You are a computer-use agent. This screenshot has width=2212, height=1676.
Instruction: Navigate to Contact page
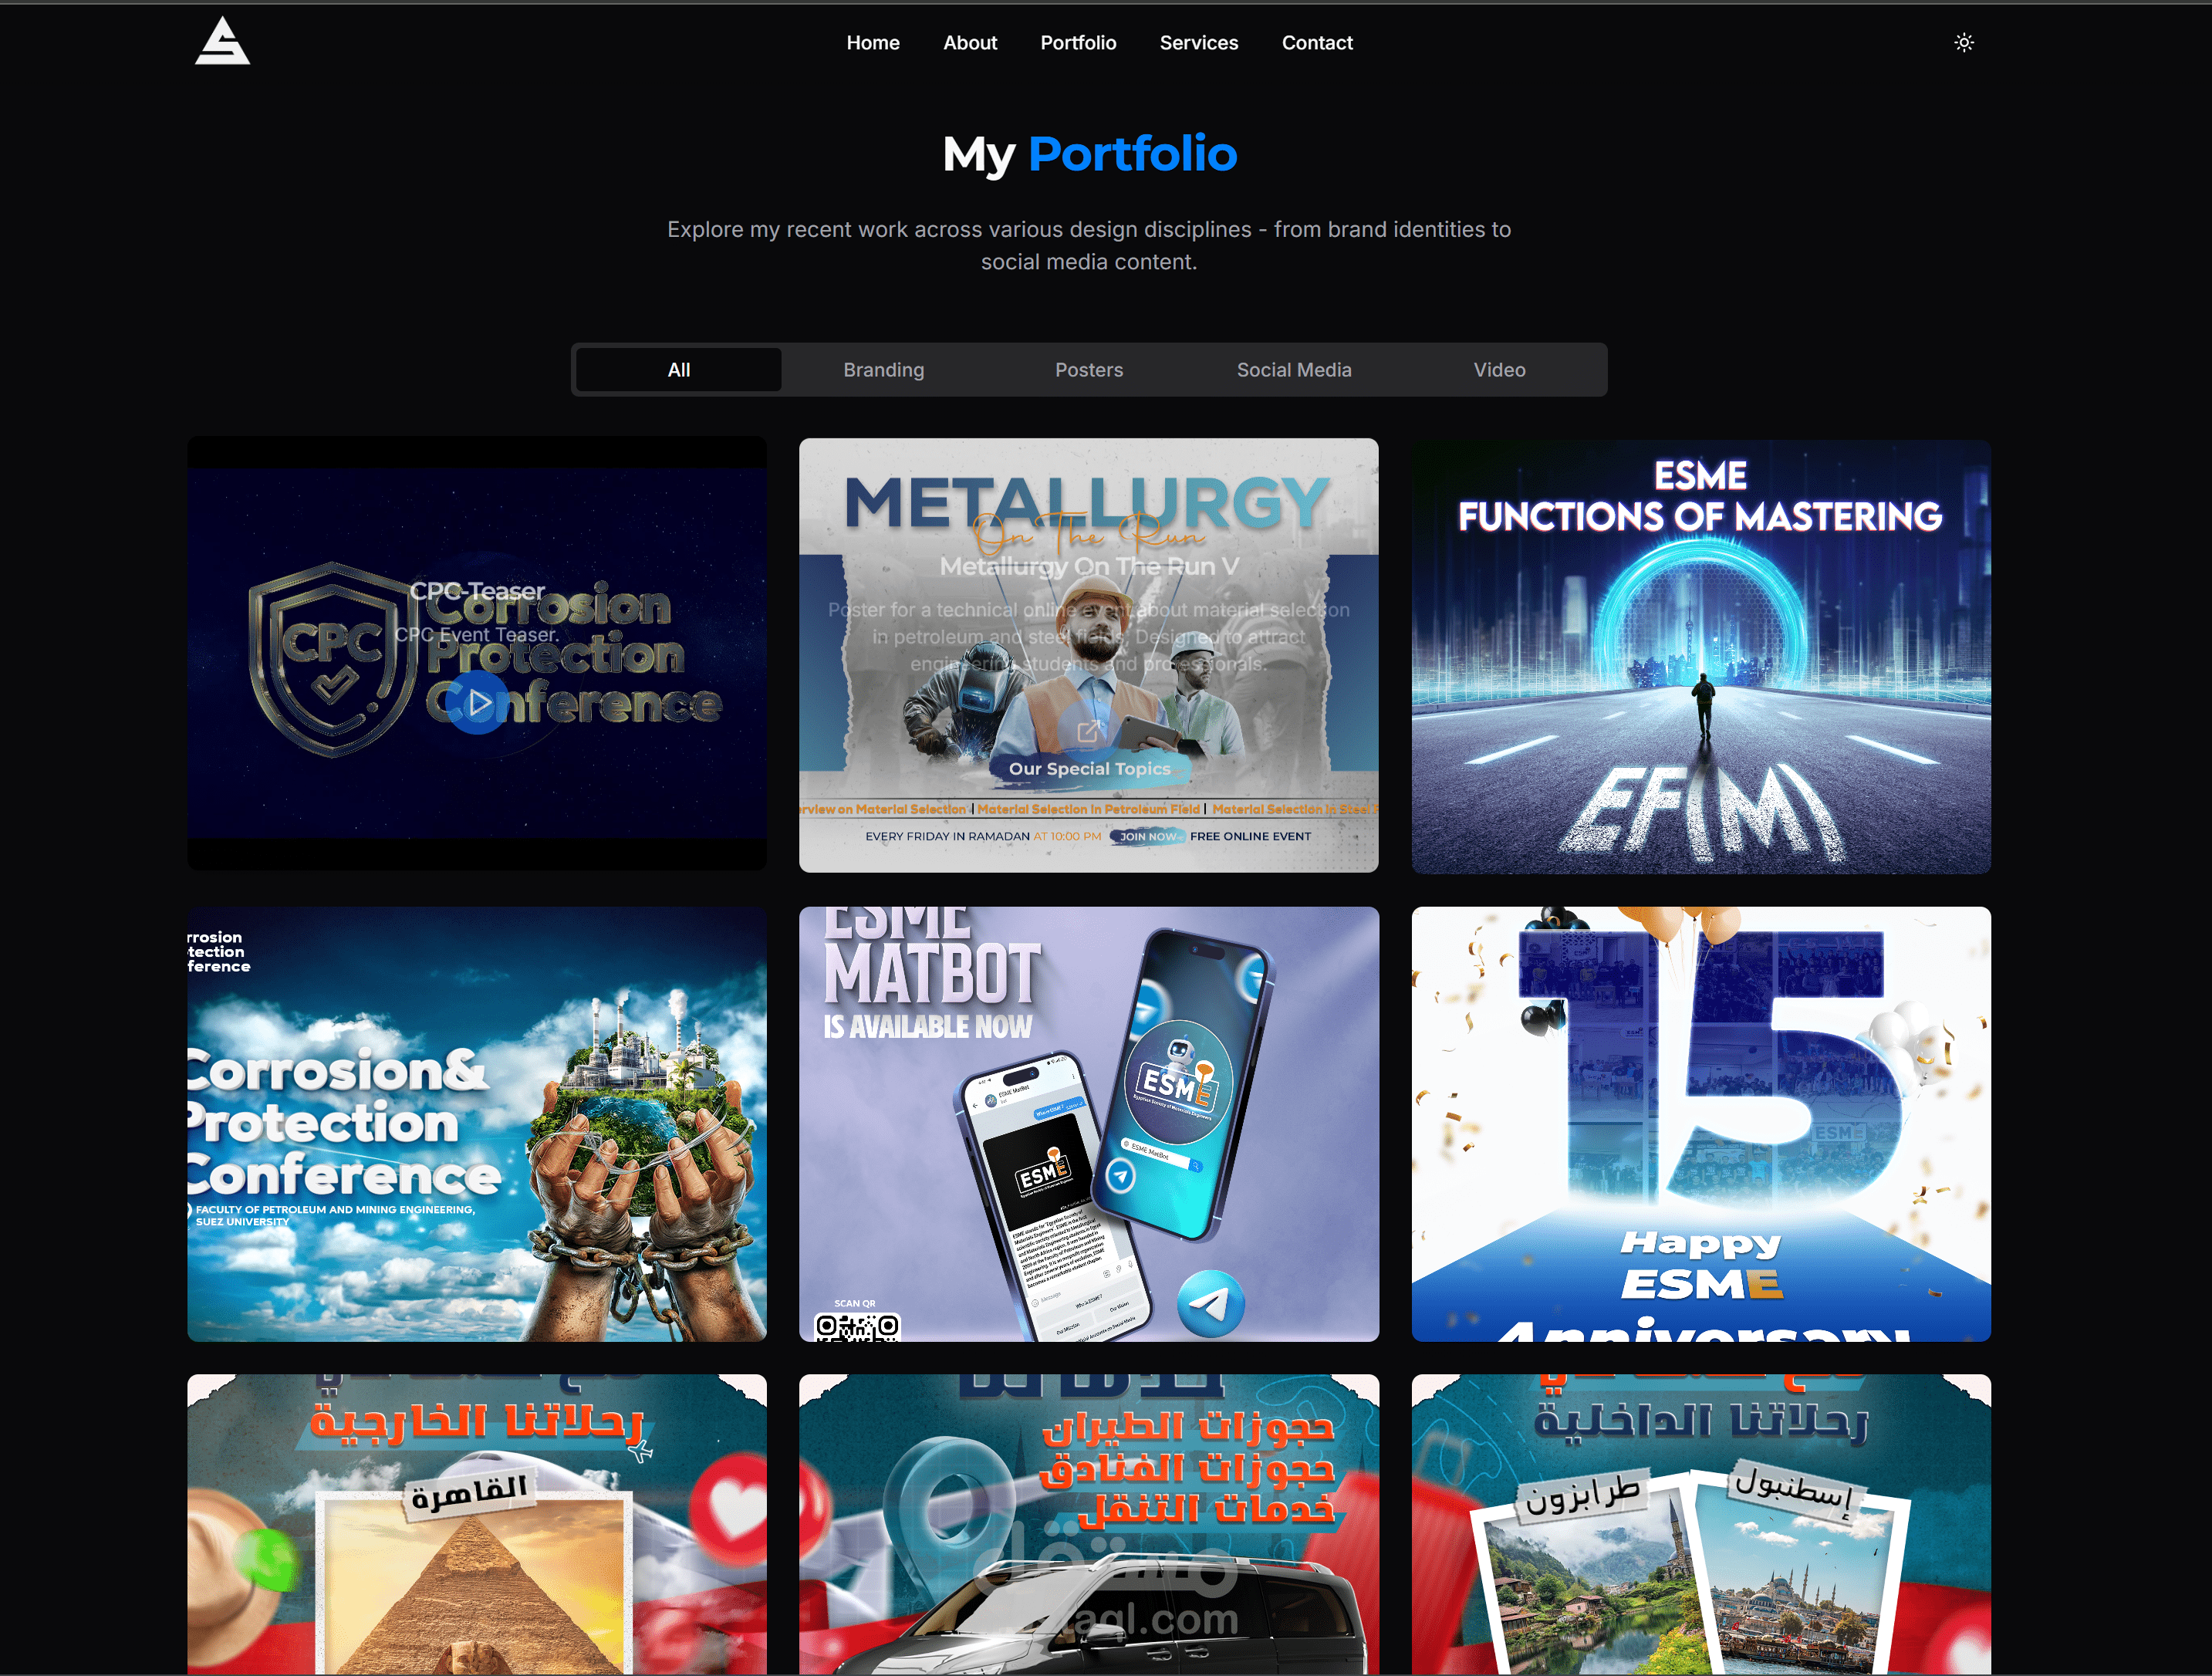[x=1316, y=43]
